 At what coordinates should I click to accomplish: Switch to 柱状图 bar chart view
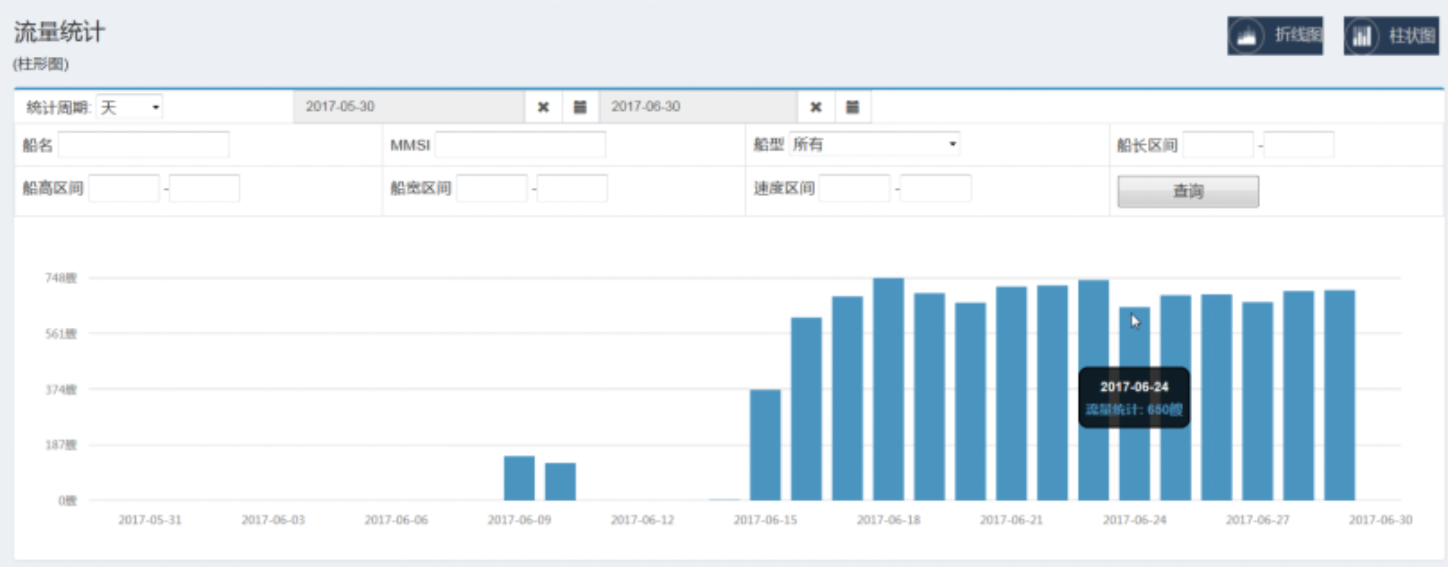1390,36
